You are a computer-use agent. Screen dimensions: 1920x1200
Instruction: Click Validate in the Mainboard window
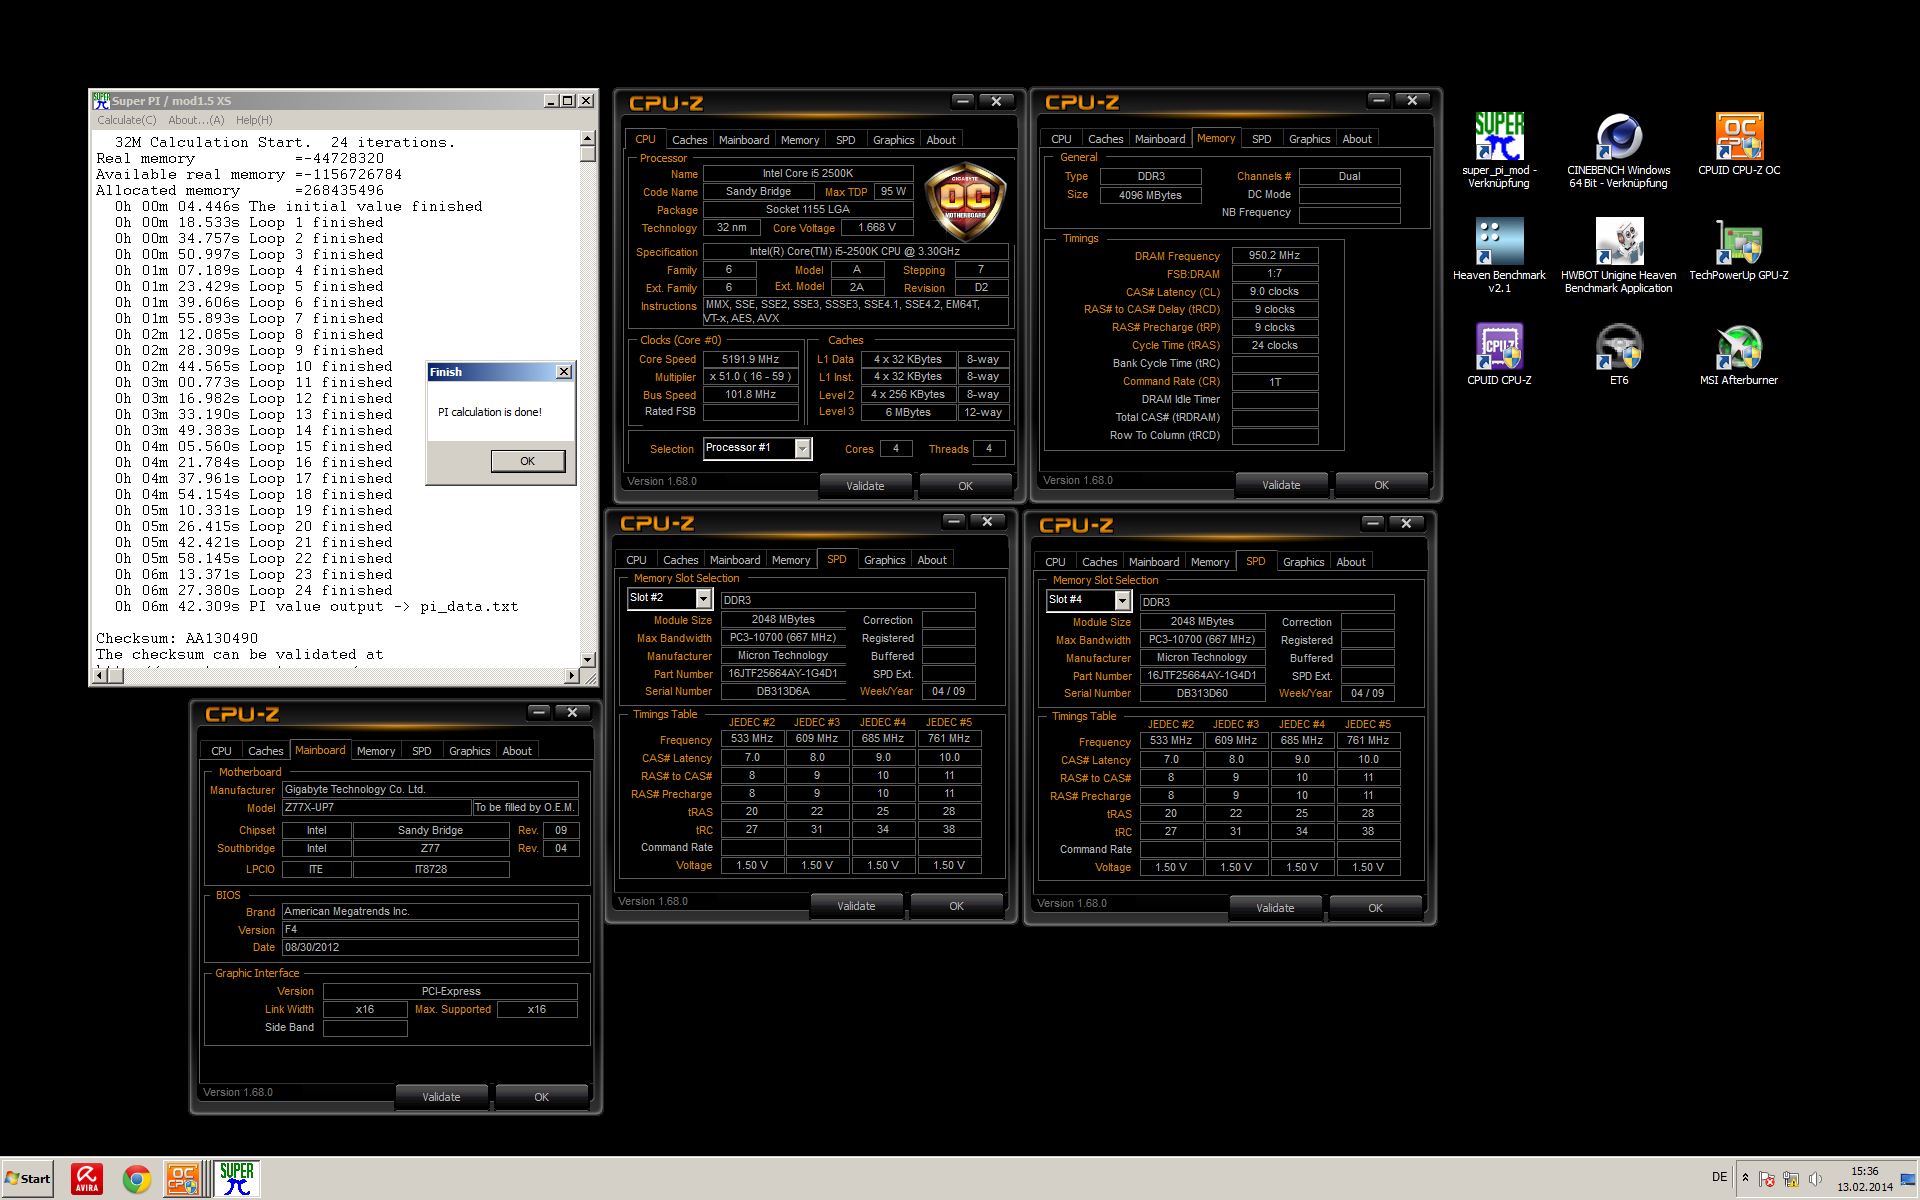441,1097
